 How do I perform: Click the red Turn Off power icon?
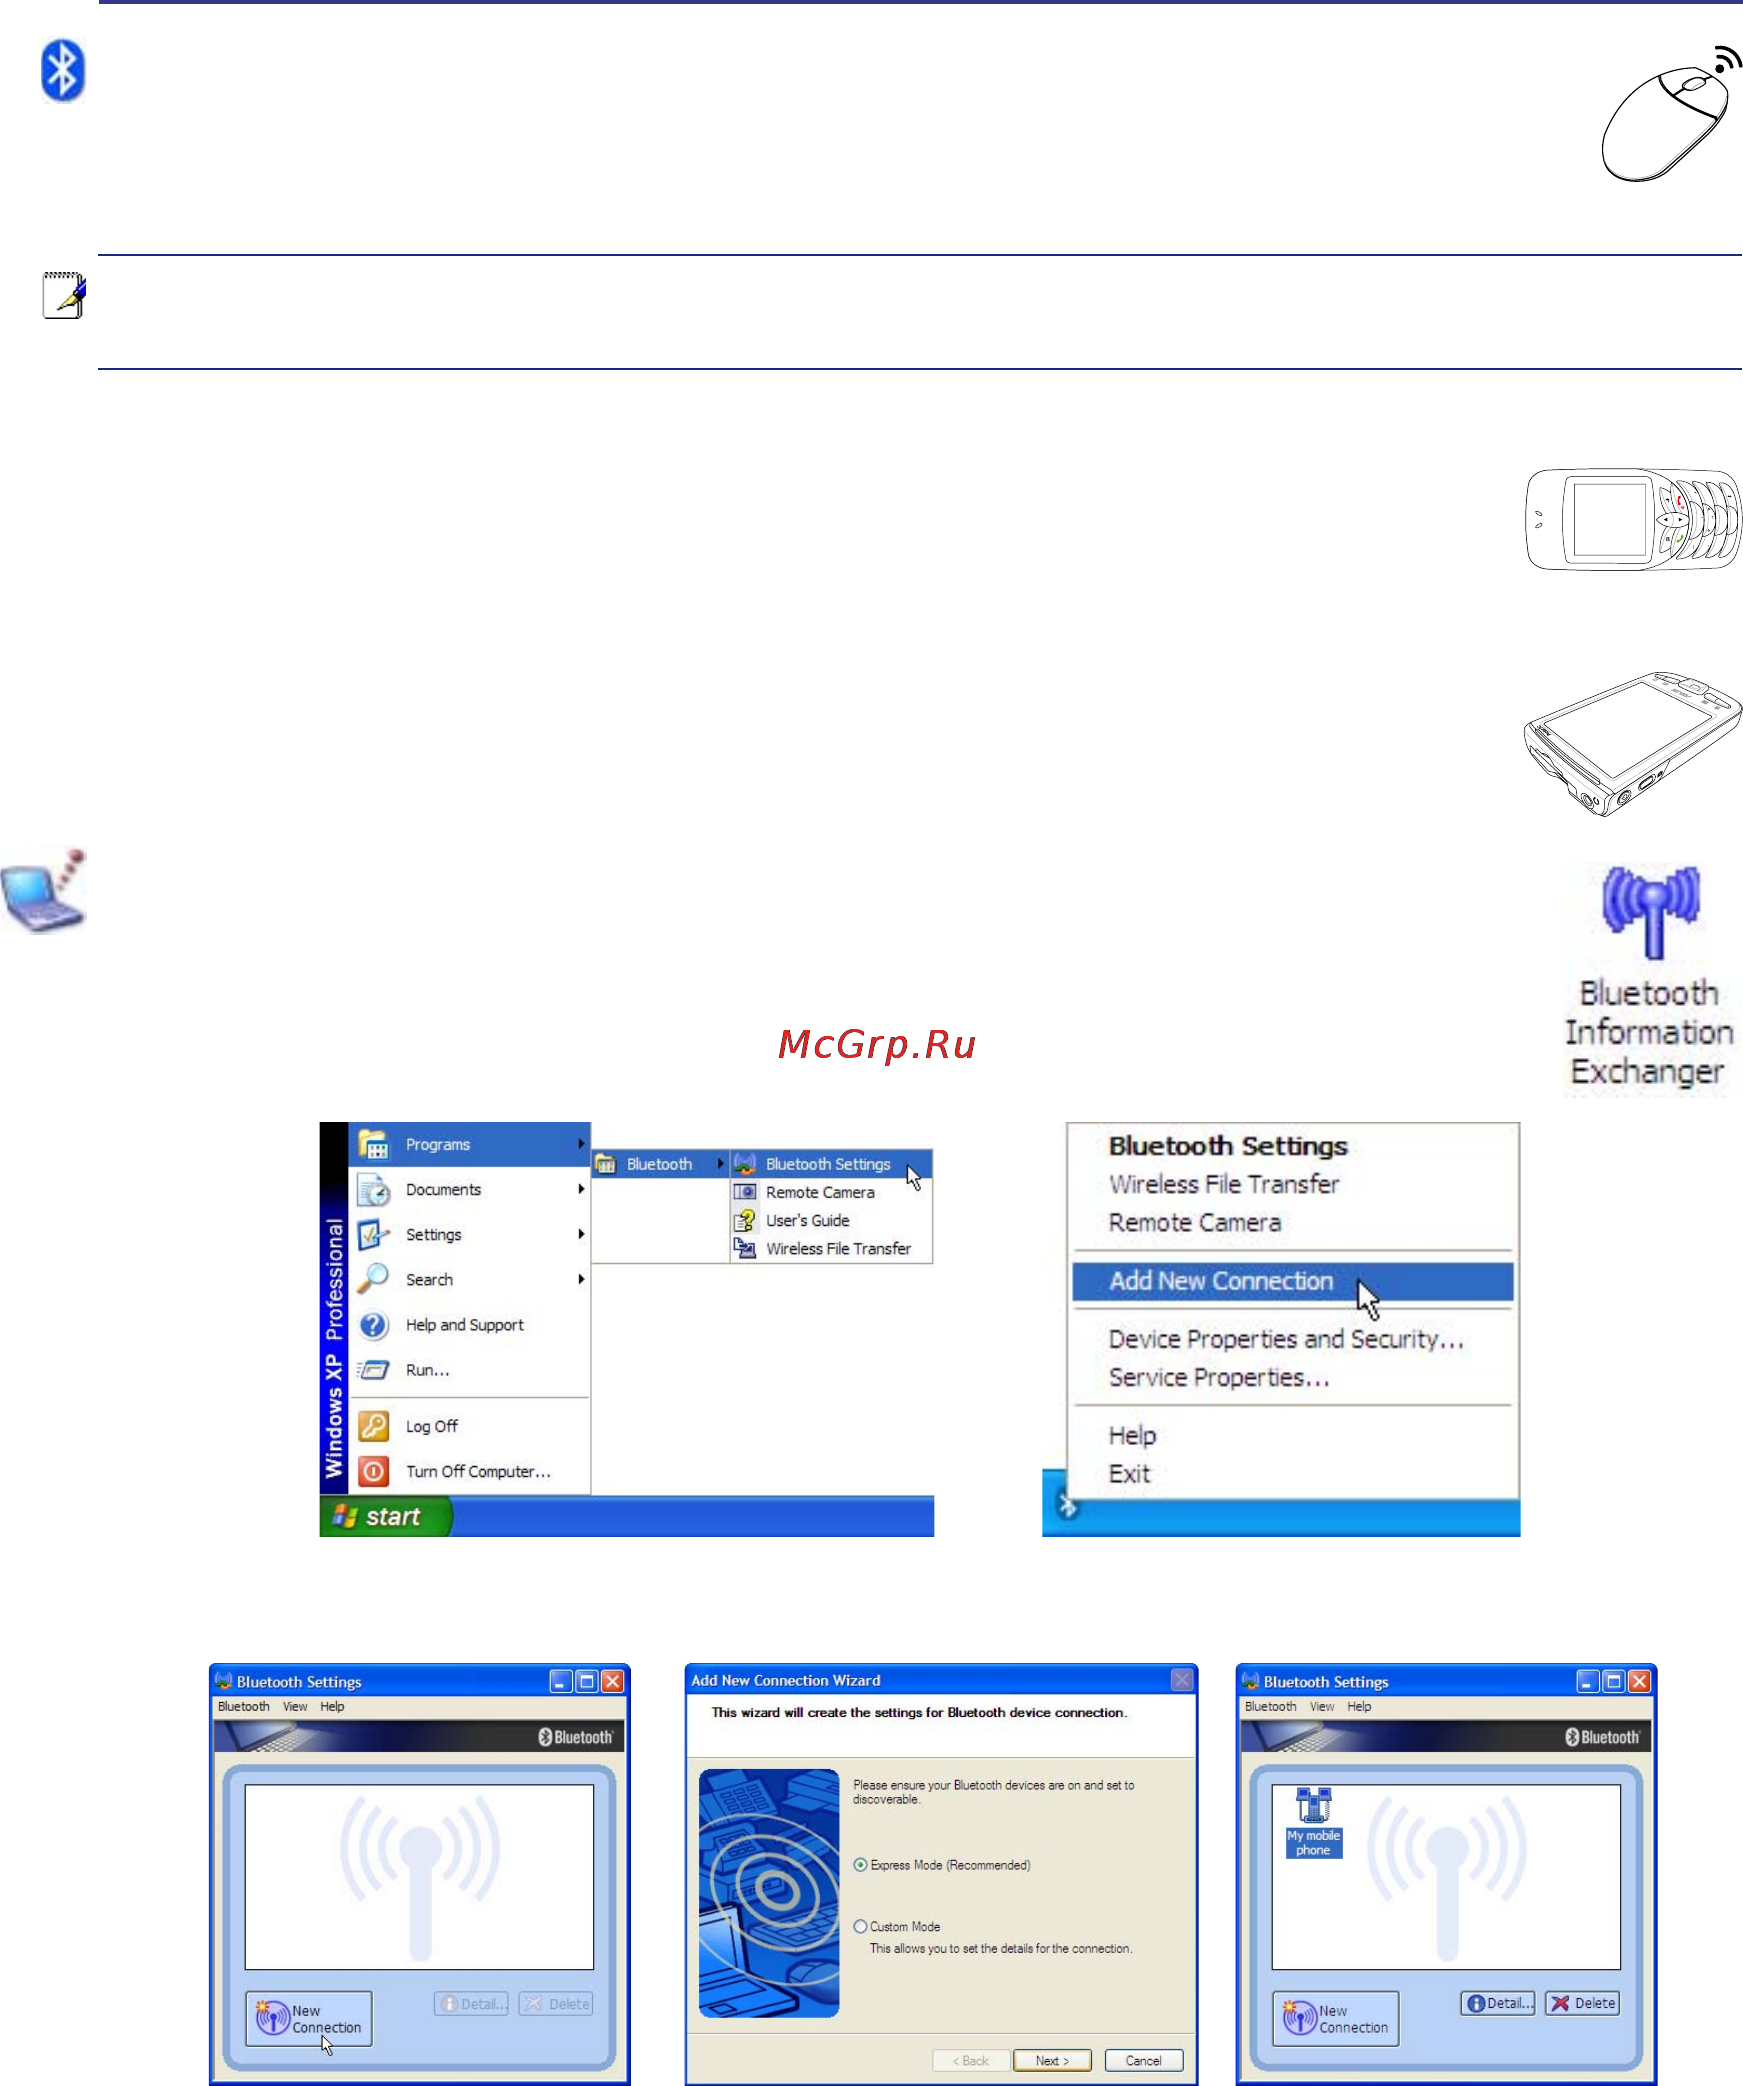(x=373, y=1471)
